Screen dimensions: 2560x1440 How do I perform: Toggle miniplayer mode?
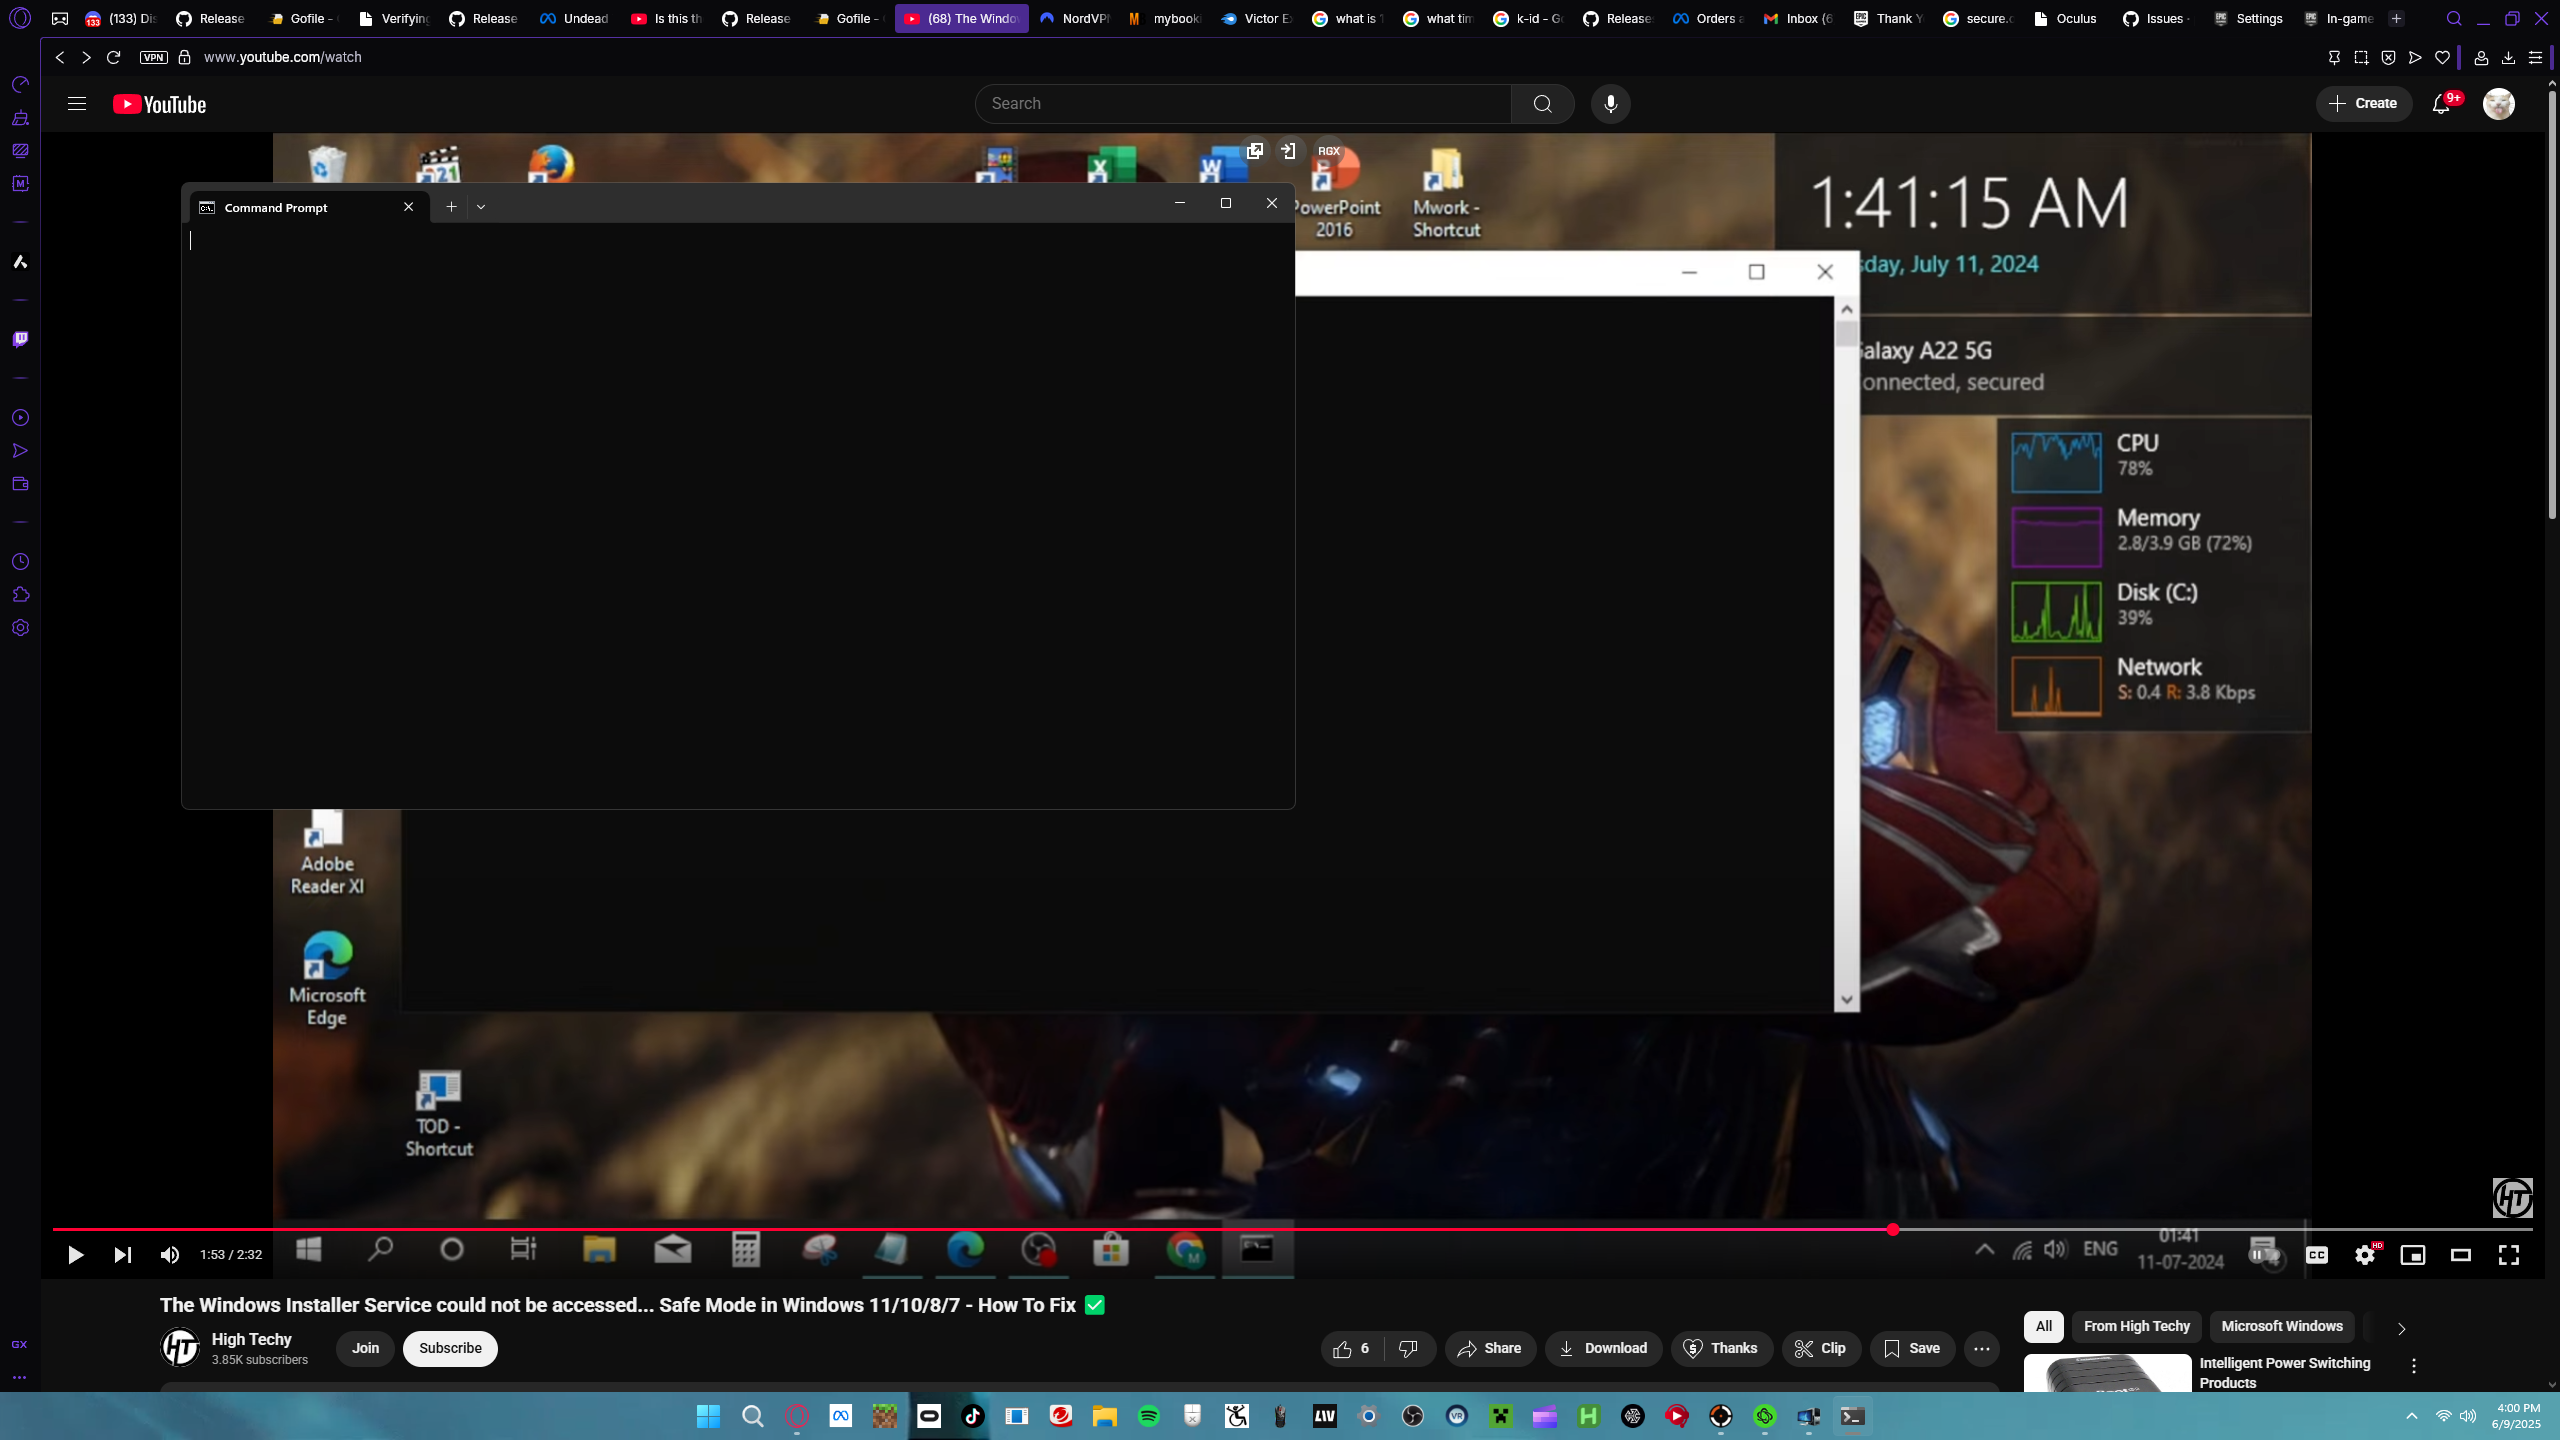tap(2412, 1255)
